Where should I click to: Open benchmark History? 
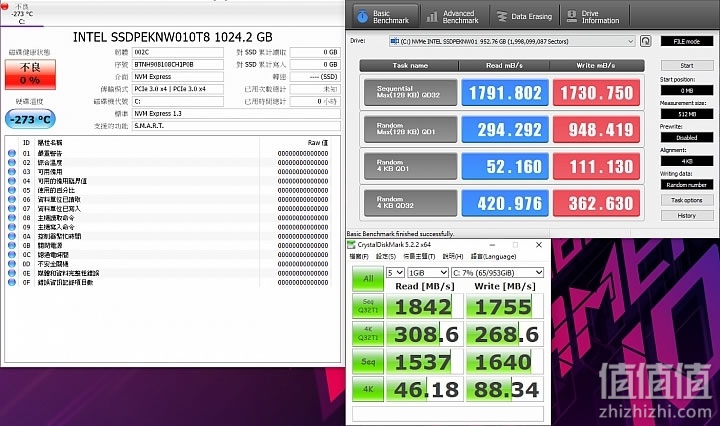pos(686,215)
